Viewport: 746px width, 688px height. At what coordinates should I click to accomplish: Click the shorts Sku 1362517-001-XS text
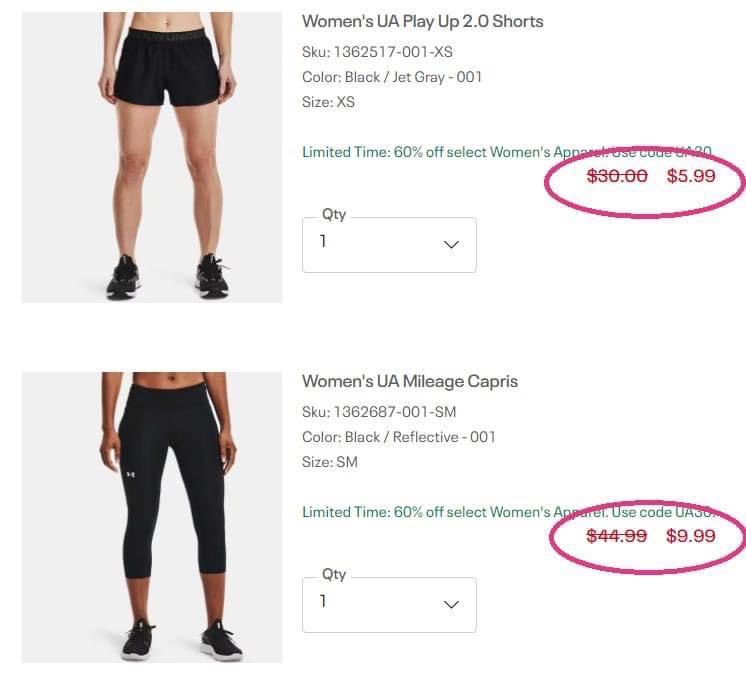383,52
